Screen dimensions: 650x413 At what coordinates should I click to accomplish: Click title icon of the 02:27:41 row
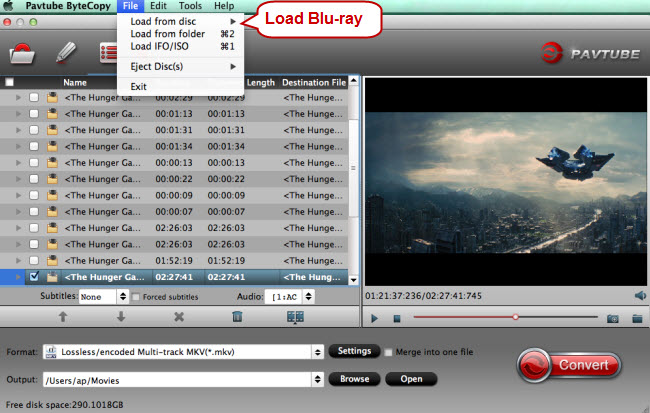tap(52, 277)
